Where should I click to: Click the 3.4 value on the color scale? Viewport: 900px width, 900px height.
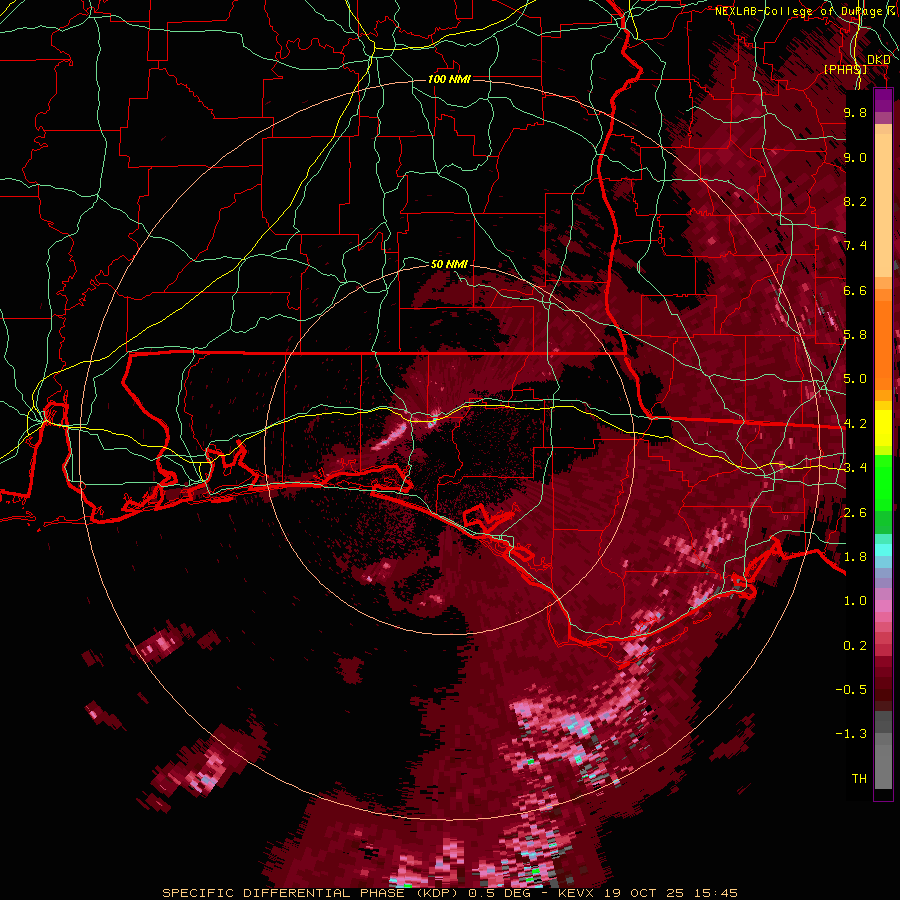[x=855, y=468]
